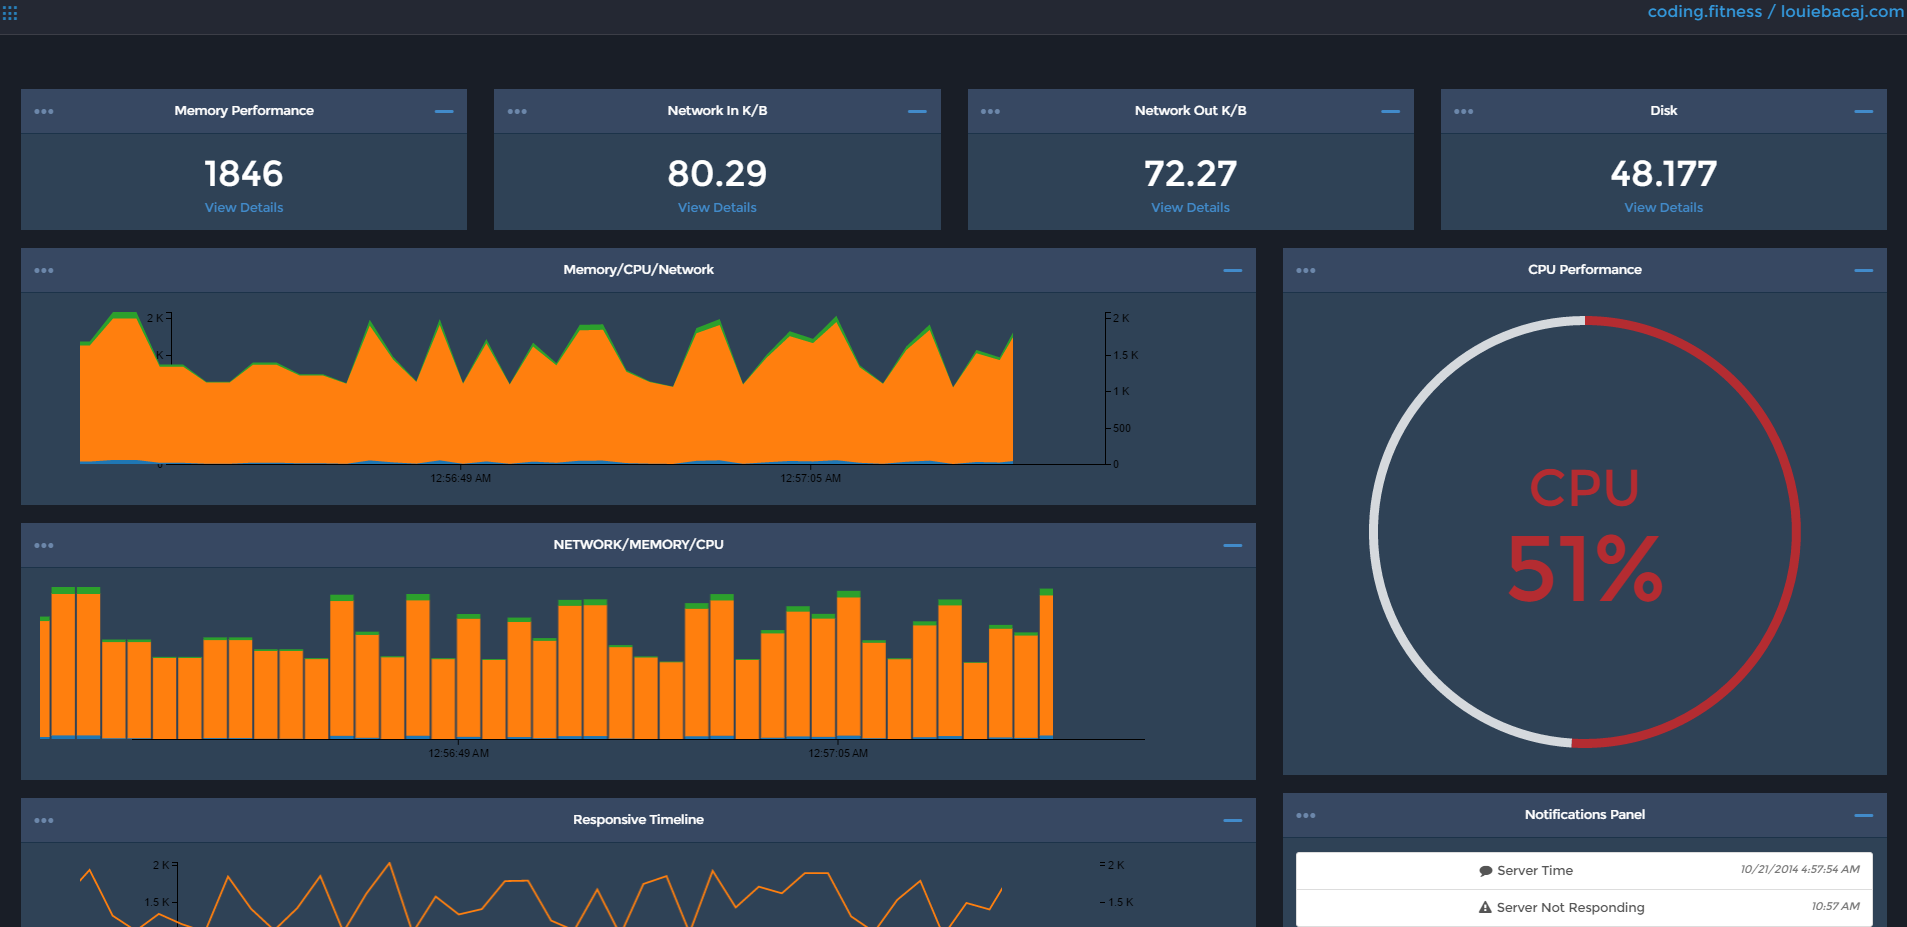Collapse the Responsive Timeline panel
The height and width of the screenshot is (927, 1907).
tap(1232, 819)
